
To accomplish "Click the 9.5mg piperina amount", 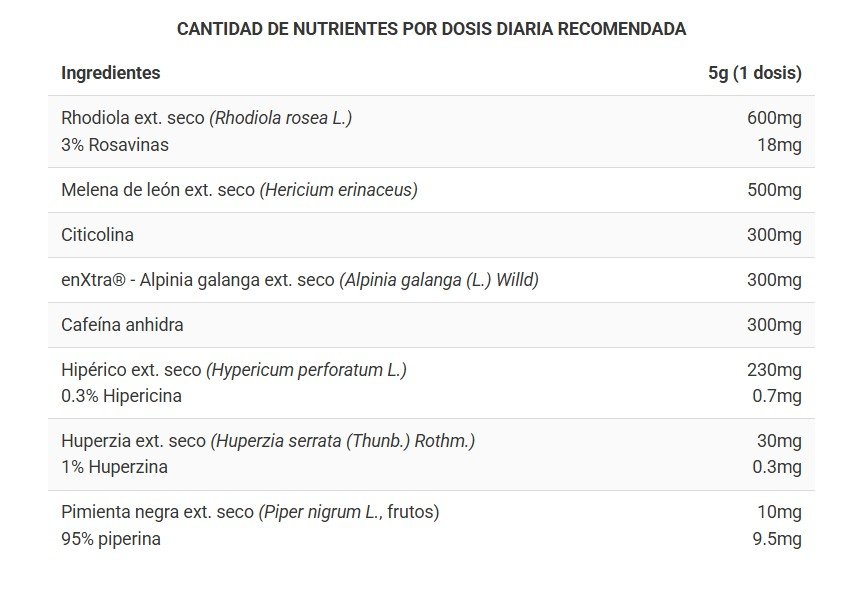I will [776, 539].
